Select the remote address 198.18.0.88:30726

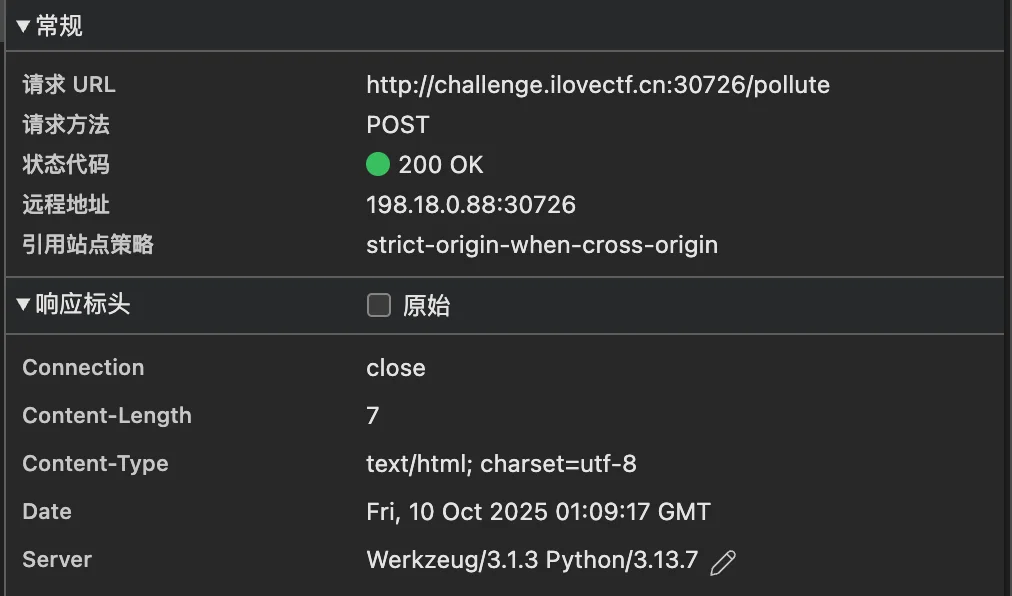pos(471,205)
